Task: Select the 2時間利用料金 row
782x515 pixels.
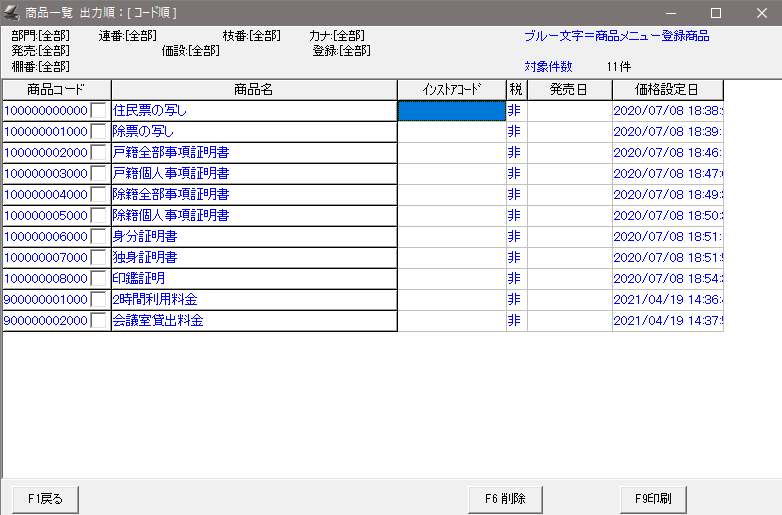Action: tap(155, 300)
